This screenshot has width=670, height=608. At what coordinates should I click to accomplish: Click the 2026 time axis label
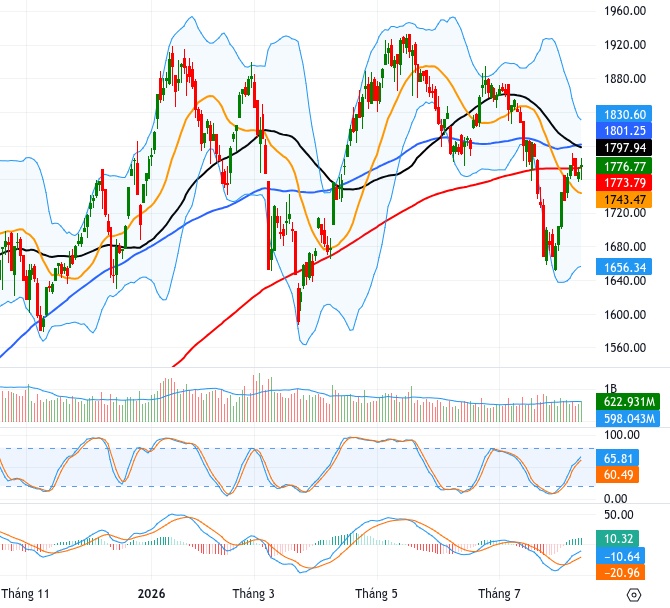[151, 593]
